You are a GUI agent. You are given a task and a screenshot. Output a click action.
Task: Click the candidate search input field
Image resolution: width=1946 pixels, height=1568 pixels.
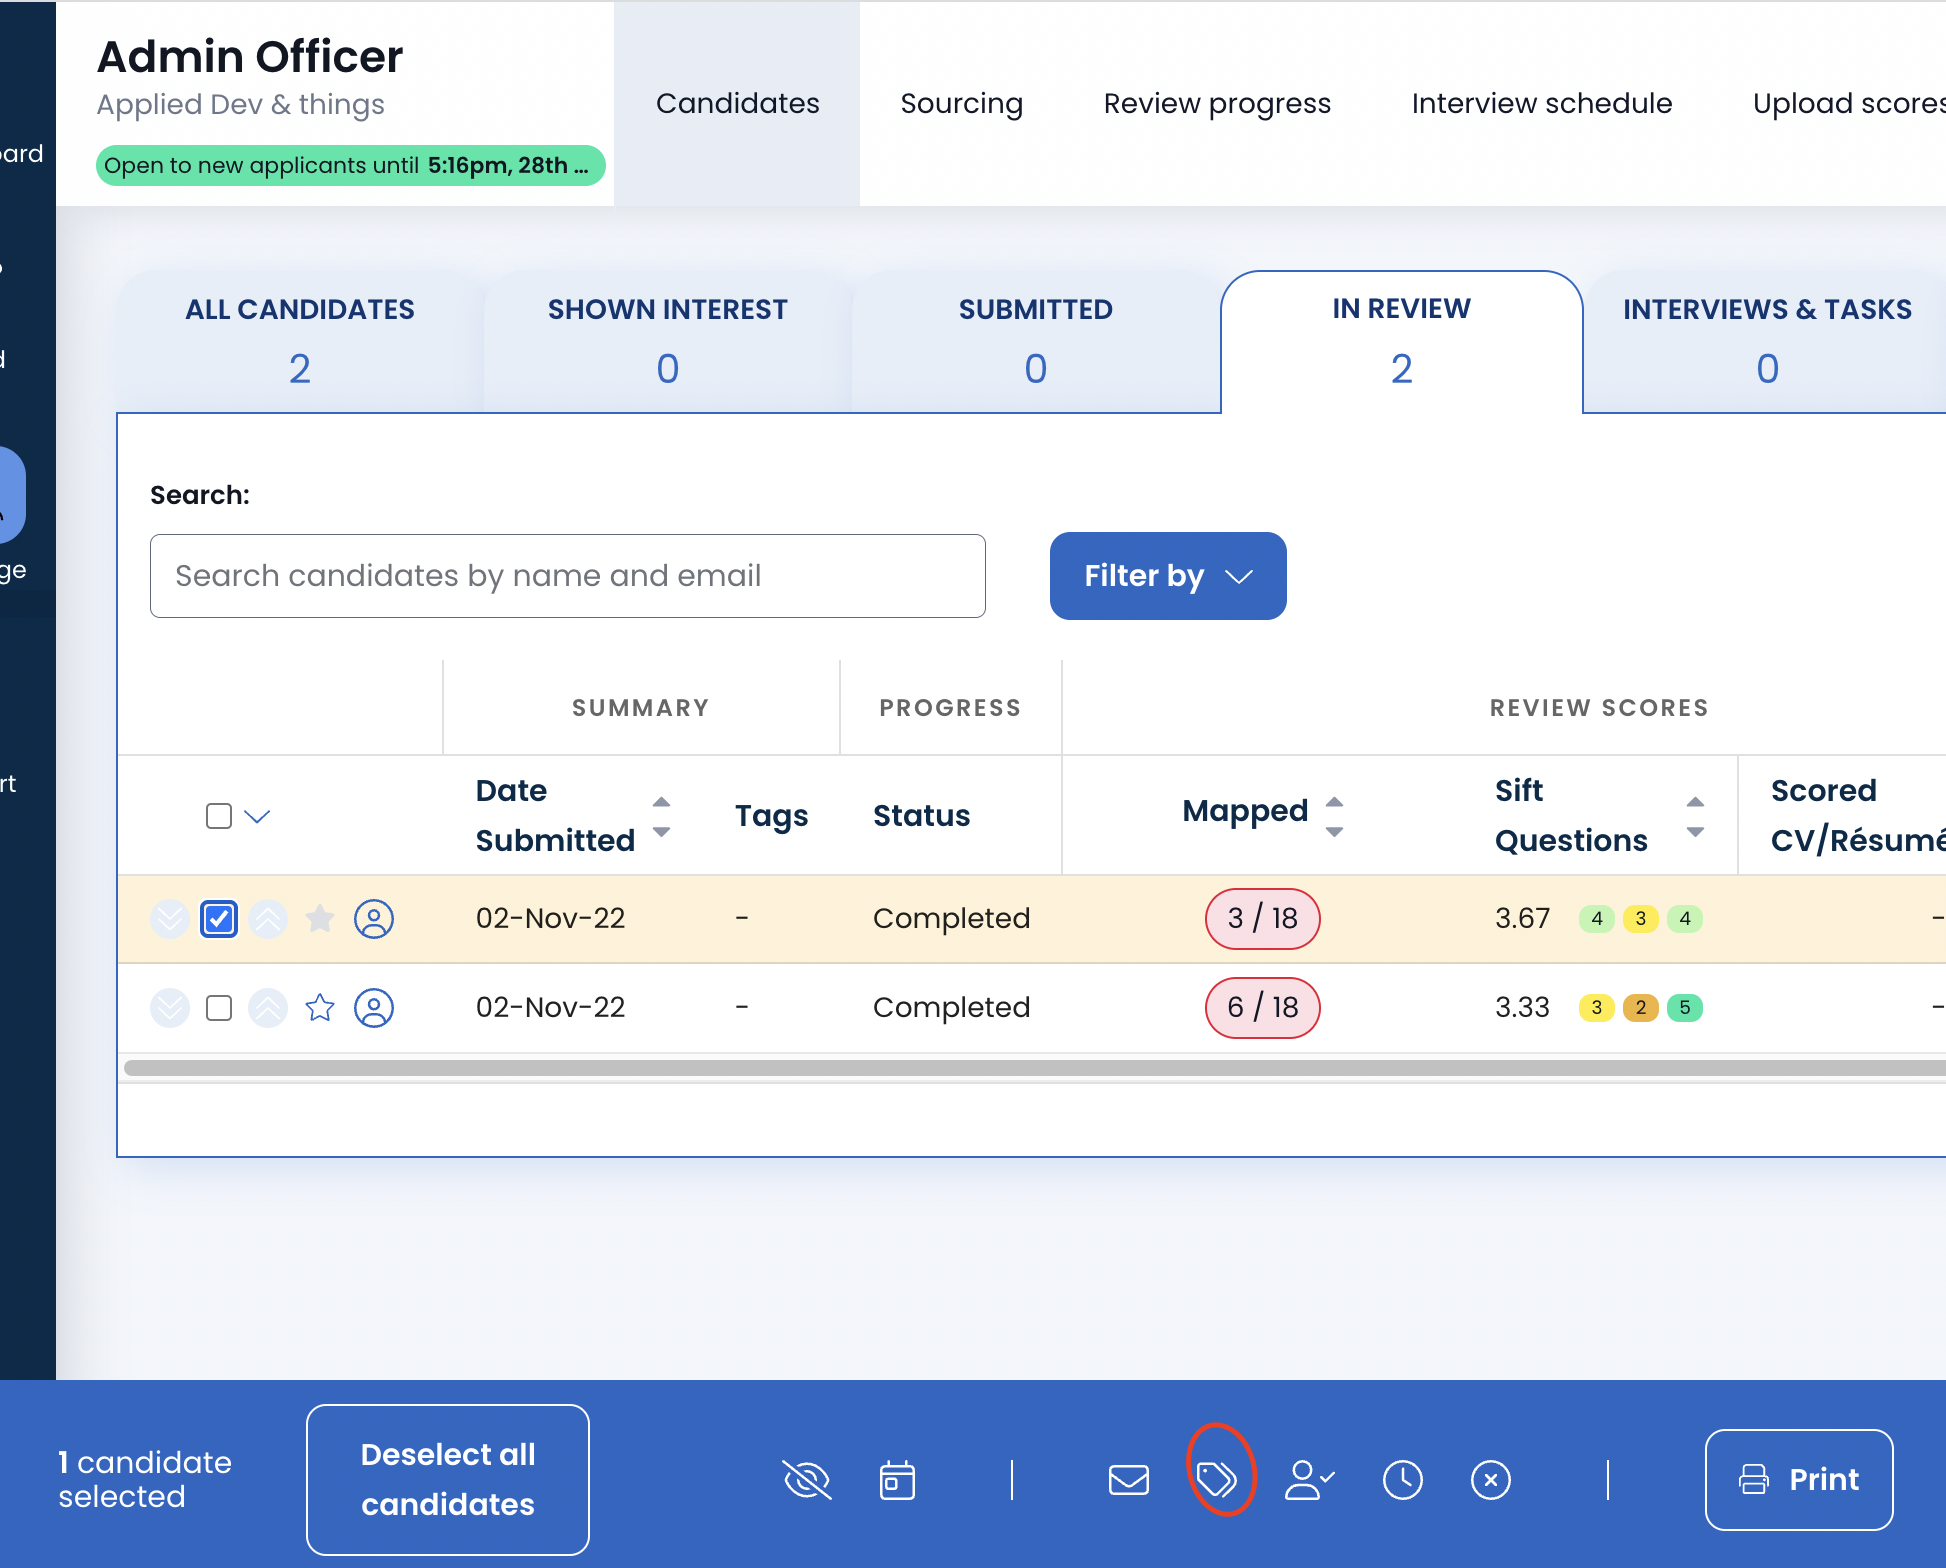click(567, 576)
